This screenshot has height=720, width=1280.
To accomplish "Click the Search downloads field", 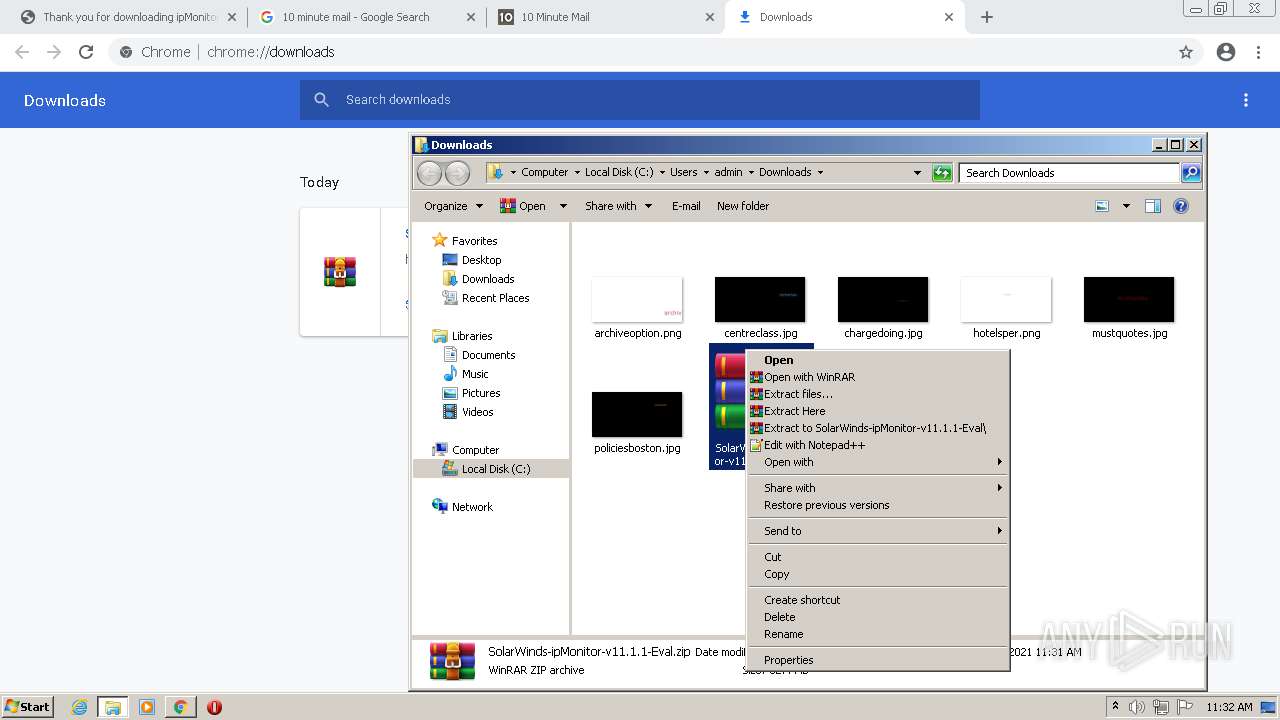I will tap(640, 100).
